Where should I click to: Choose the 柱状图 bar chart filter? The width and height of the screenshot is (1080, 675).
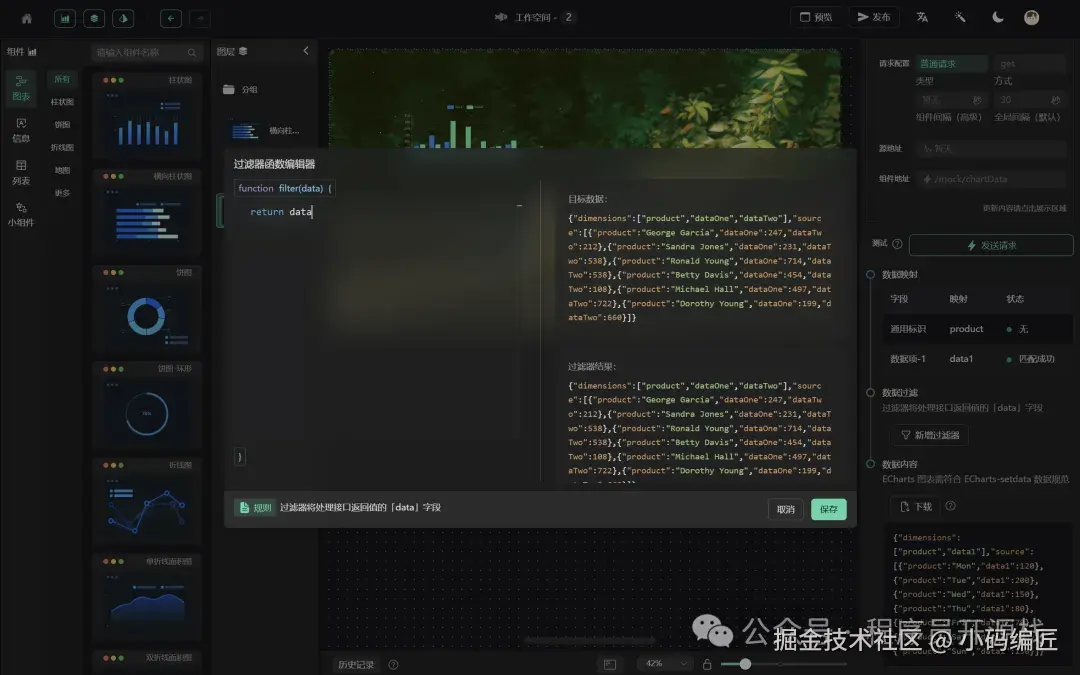(62, 102)
